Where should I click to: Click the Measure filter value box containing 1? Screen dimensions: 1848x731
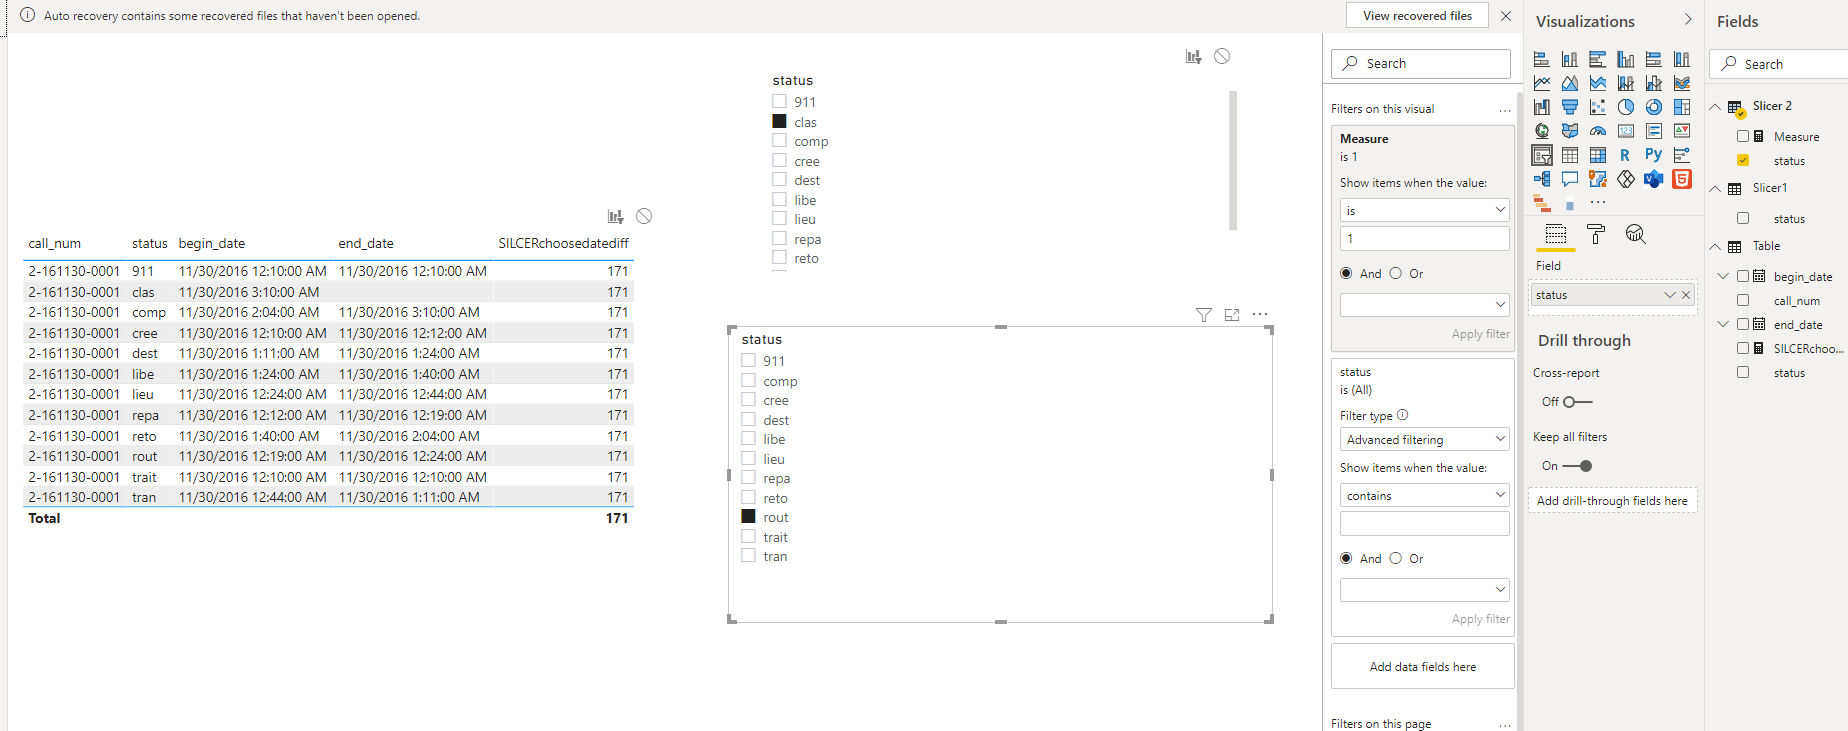pos(1424,238)
